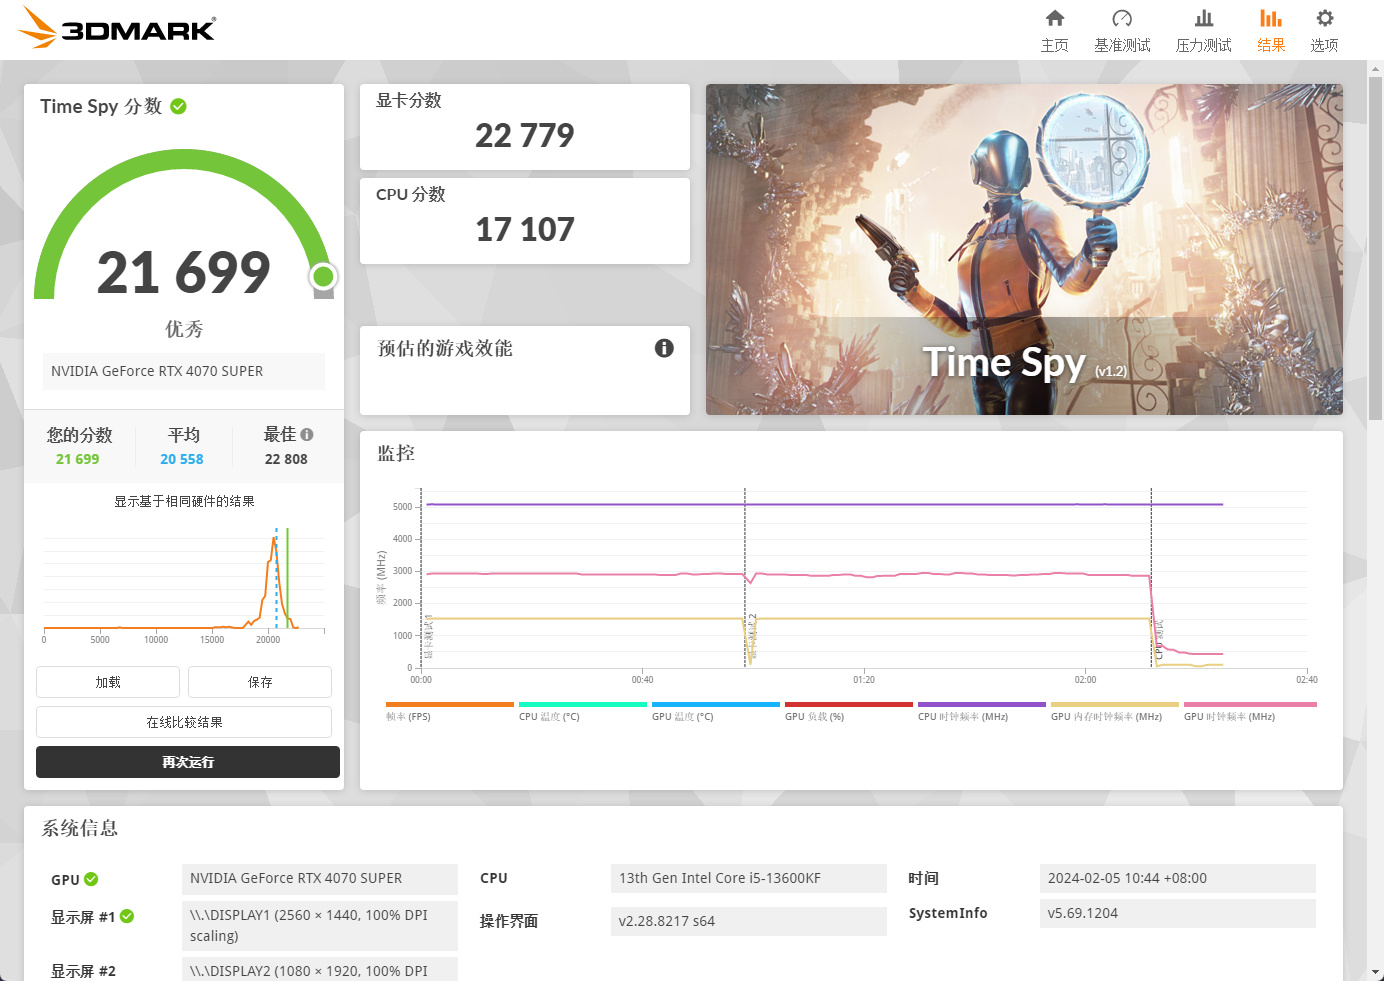Click the 显卡分数 value 22 779
The width and height of the screenshot is (1384, 981).
pyautogui.click(x=525, y=135)
